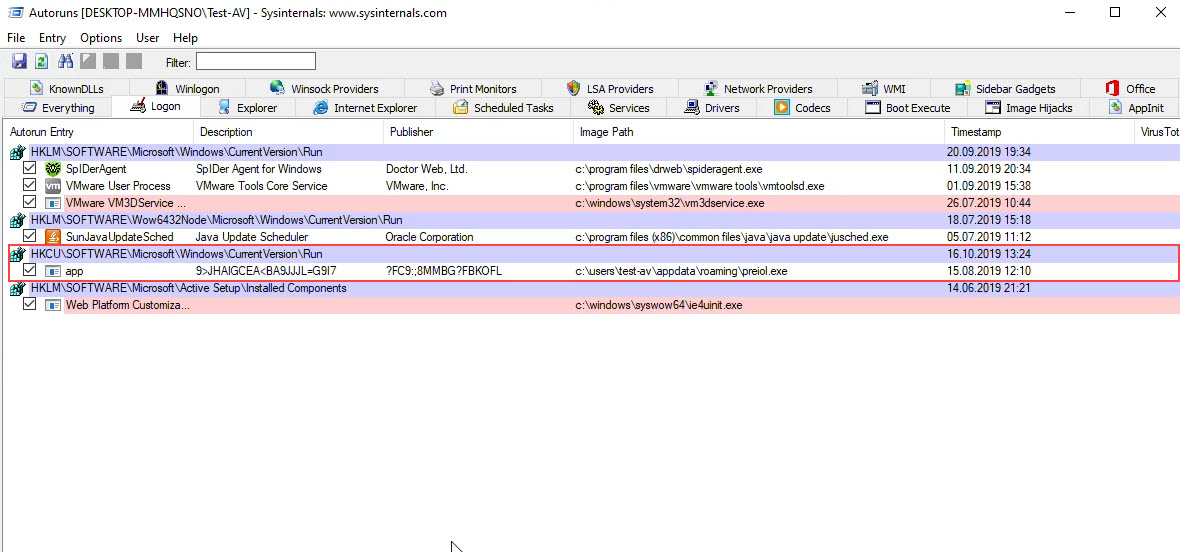Click the SpIDerAgent spider icon

pos(54,169)
